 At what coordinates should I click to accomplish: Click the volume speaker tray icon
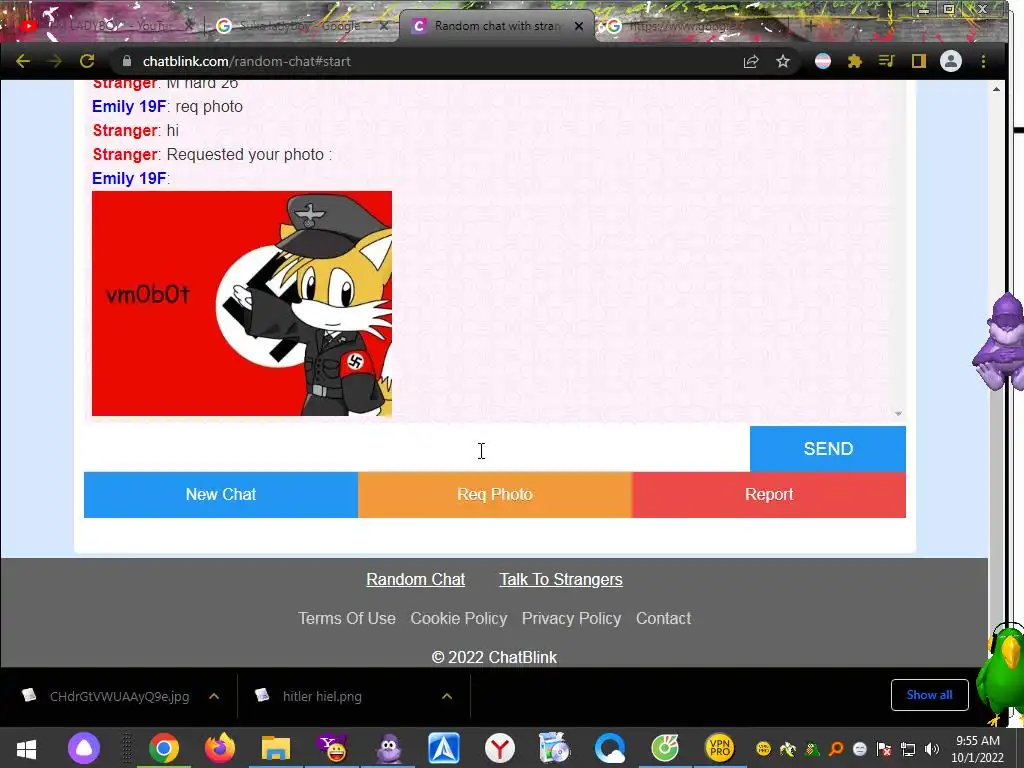point(932,749)
